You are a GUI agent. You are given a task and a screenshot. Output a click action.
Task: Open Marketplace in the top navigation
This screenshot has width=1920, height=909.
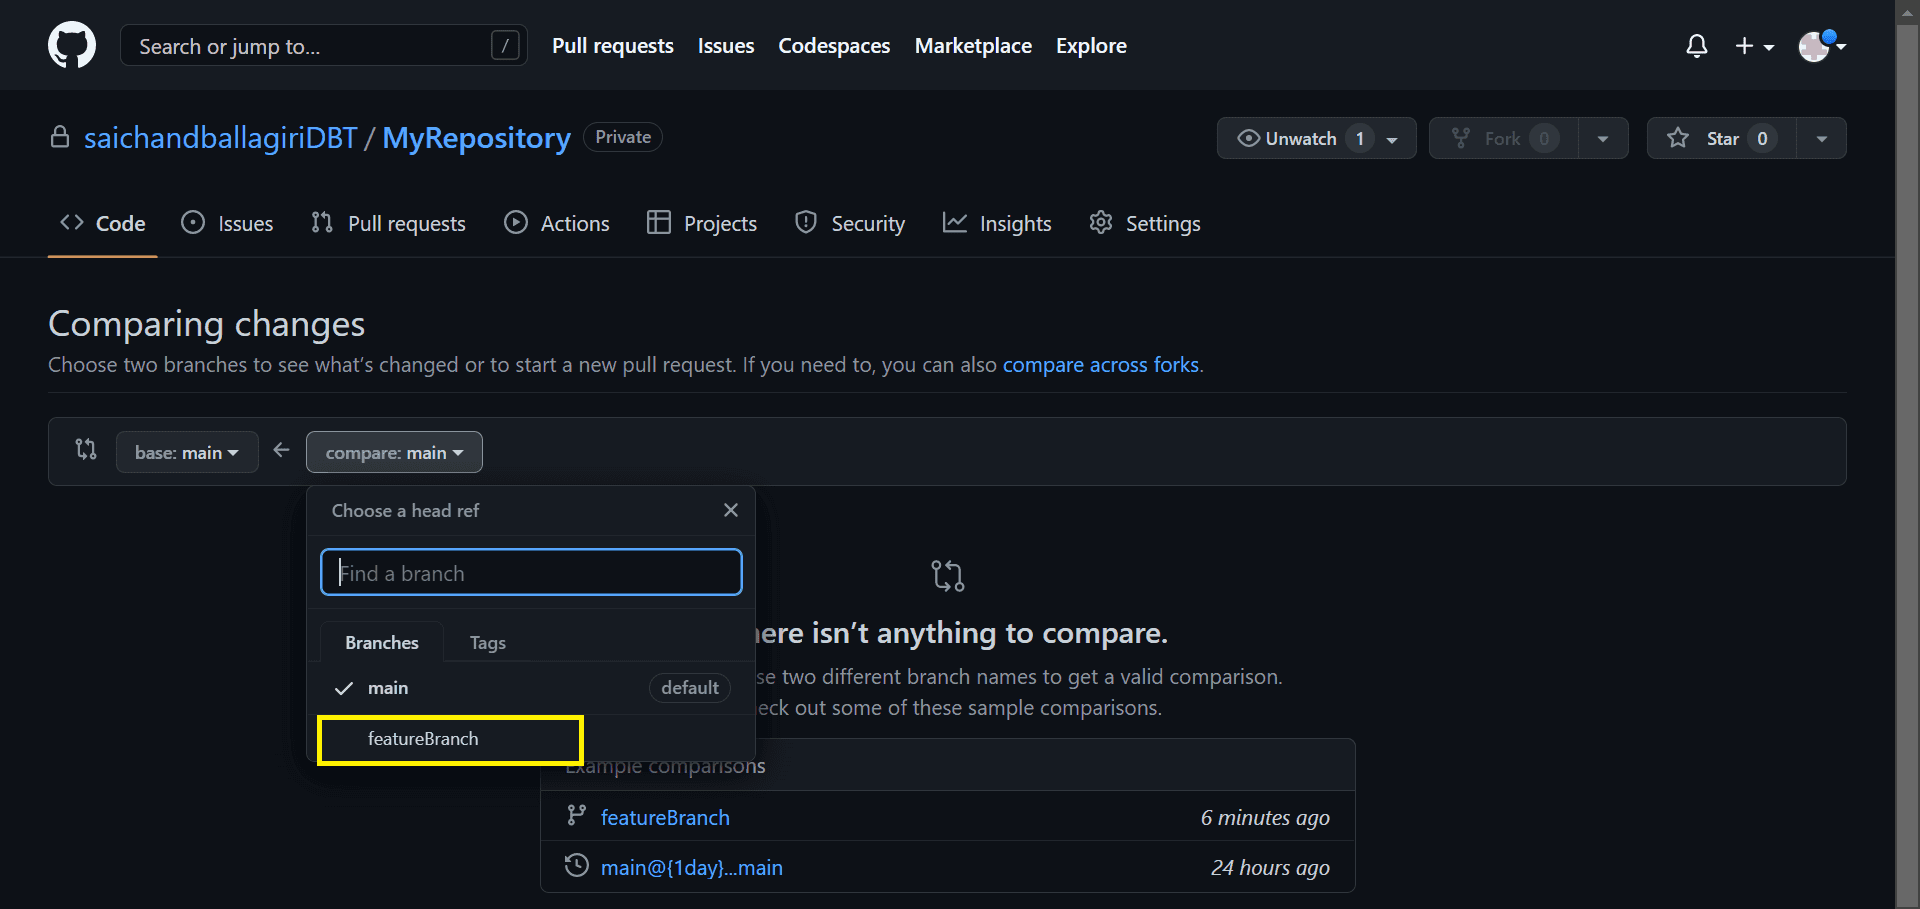point(973,46)
